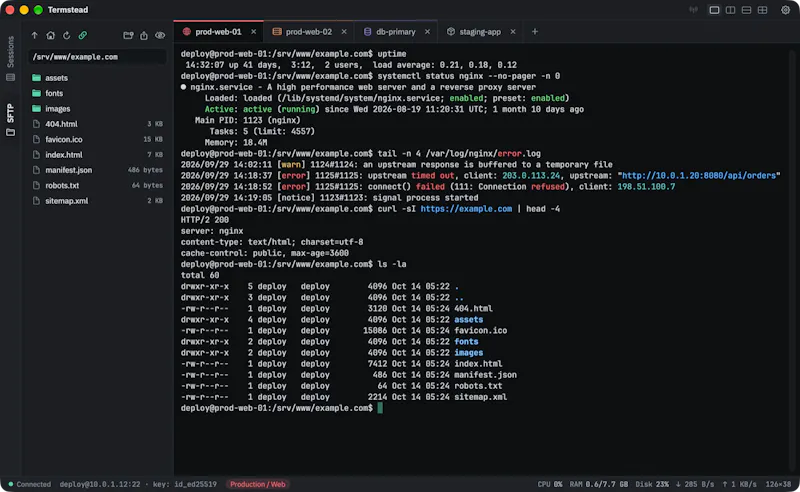Select manifest.json in file list
The image size is (800, 492).
tap(97, 170)
